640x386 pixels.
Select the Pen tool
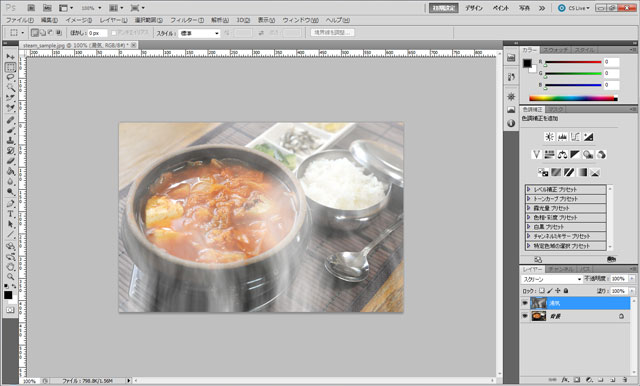10,204
